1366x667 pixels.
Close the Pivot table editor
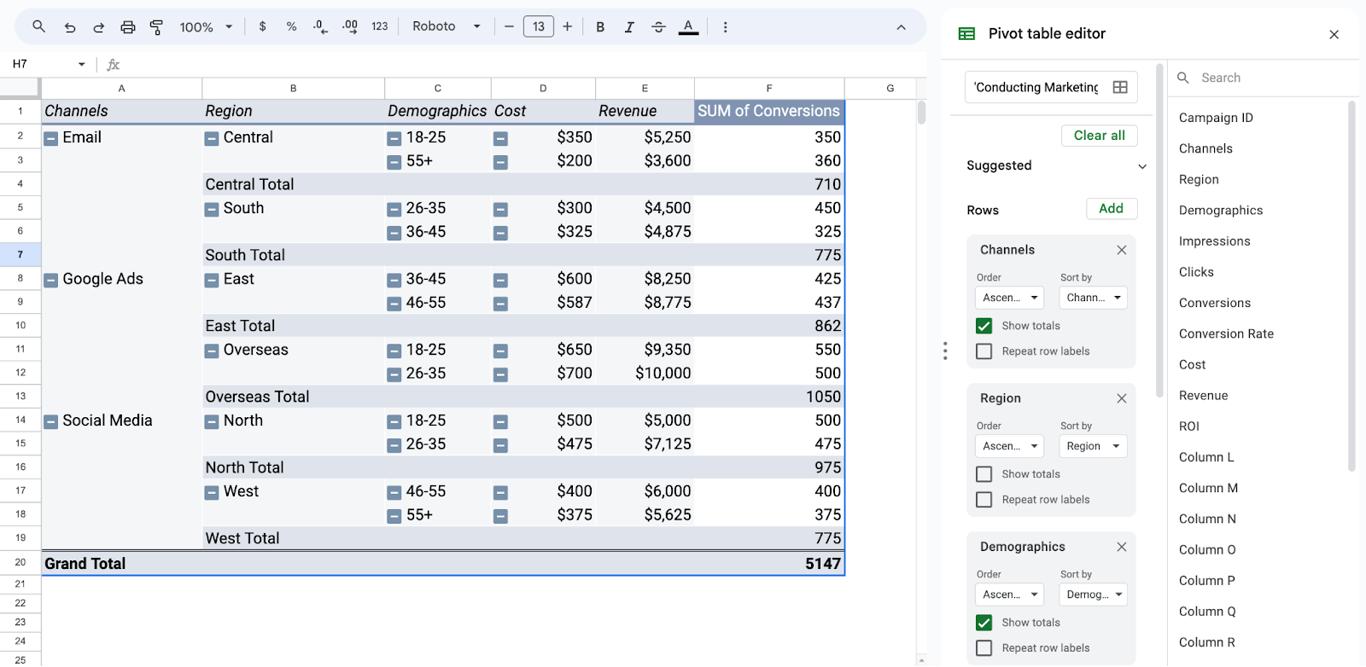[x=1334, y=34]
